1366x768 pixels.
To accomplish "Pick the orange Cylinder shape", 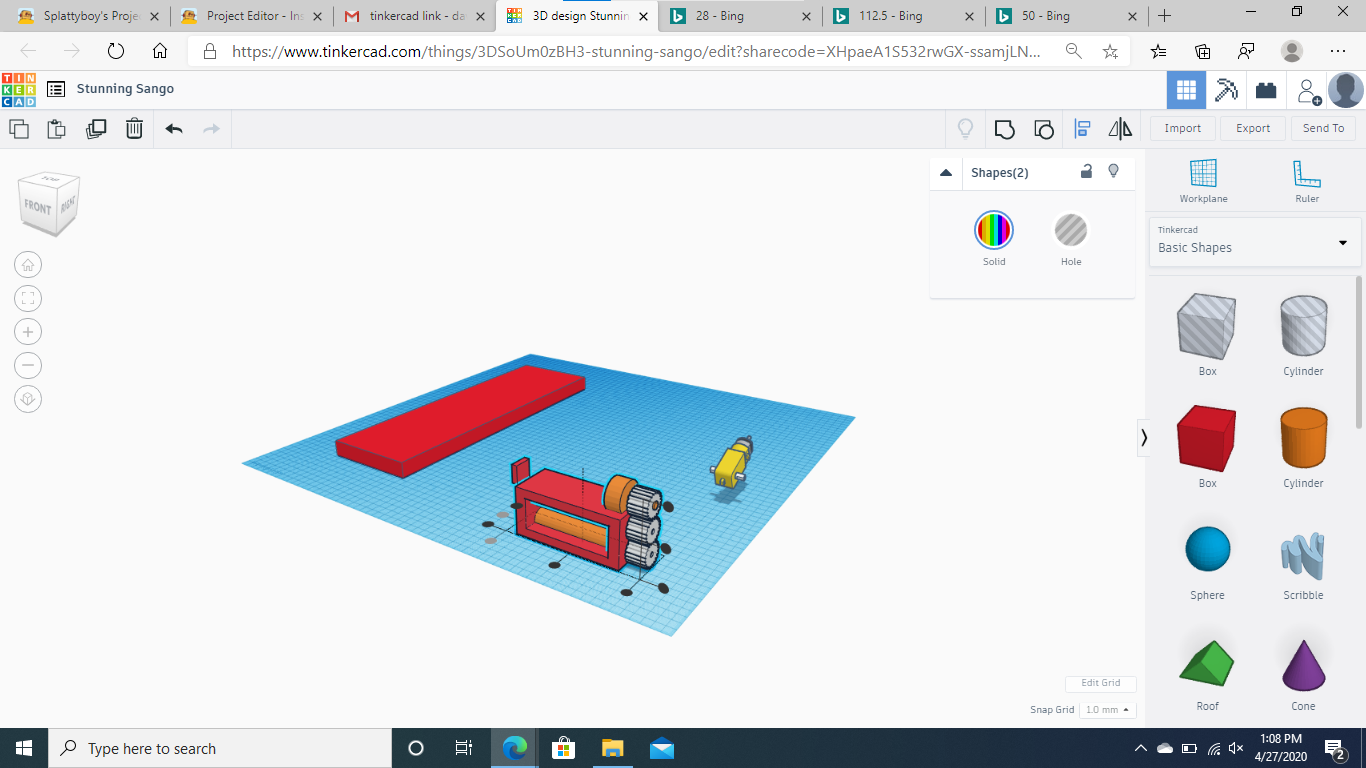I will (1303, 439).
